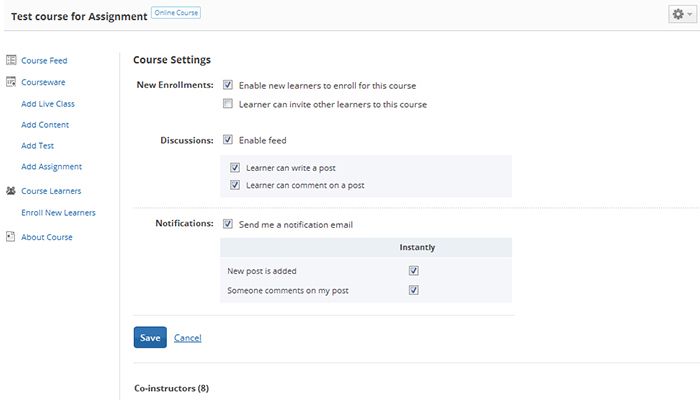Screen dimensions: 700x400
Task: Click the About Course sidebar icon
Action: pos(10,237)
